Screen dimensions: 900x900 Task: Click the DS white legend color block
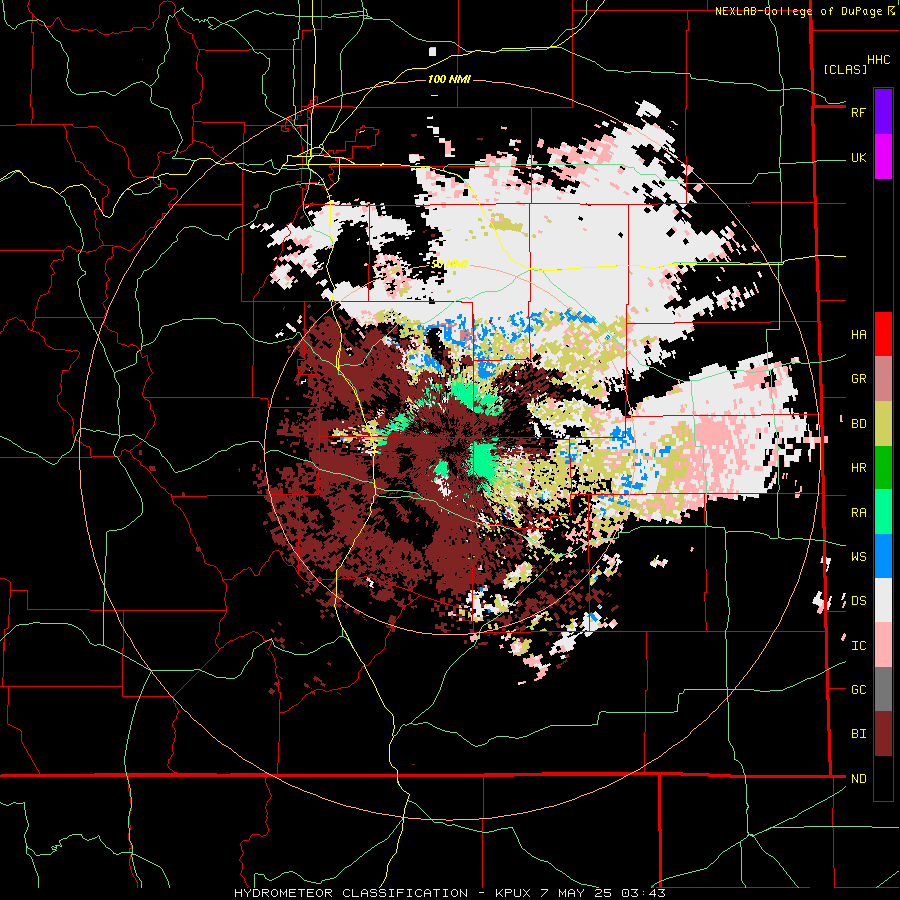[x=883, y=600]
